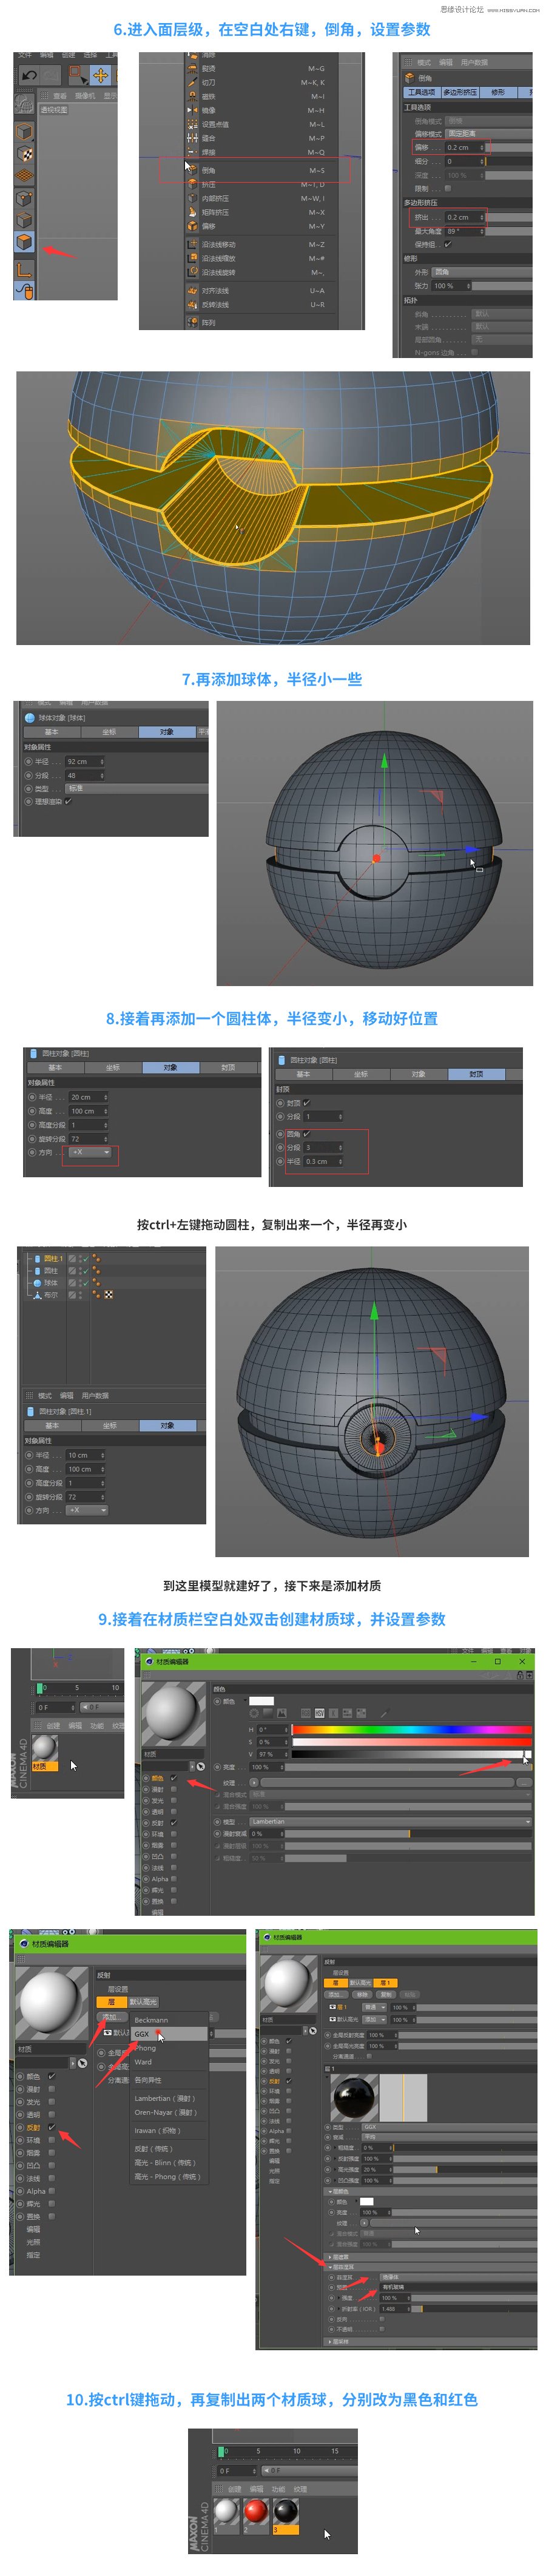Screen dimensions: 546x2576
Task: Click the 偏移 0.2 cm input field
Action: pos(465,147)
